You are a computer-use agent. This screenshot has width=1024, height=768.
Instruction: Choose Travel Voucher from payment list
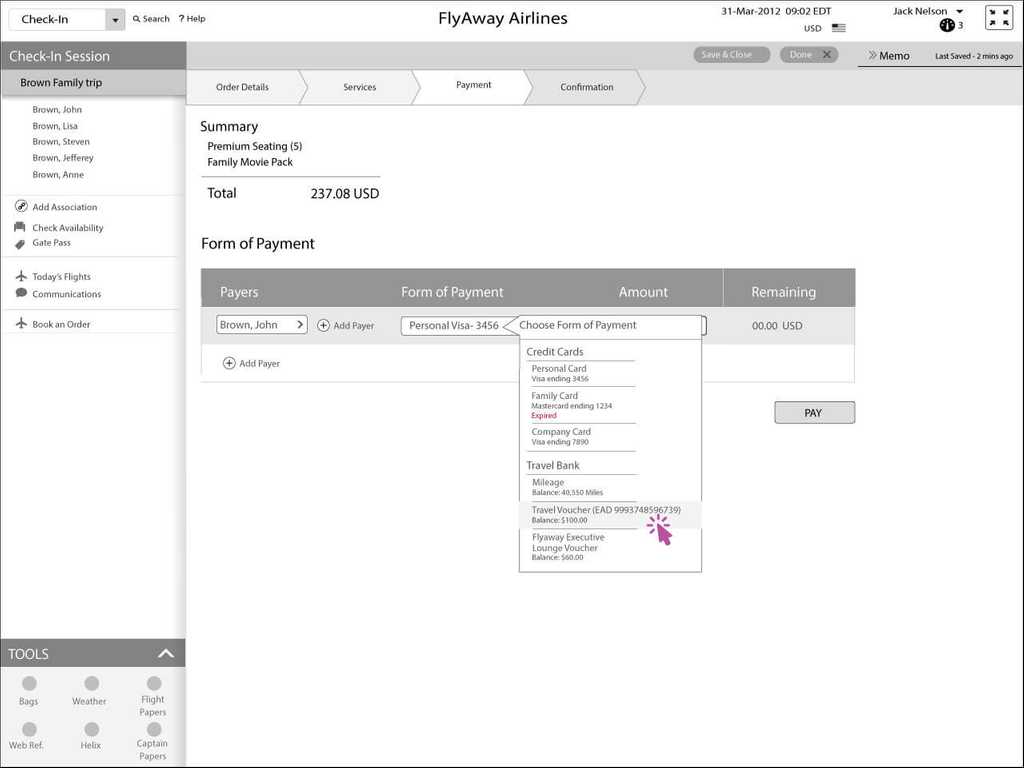click(605, 514)
